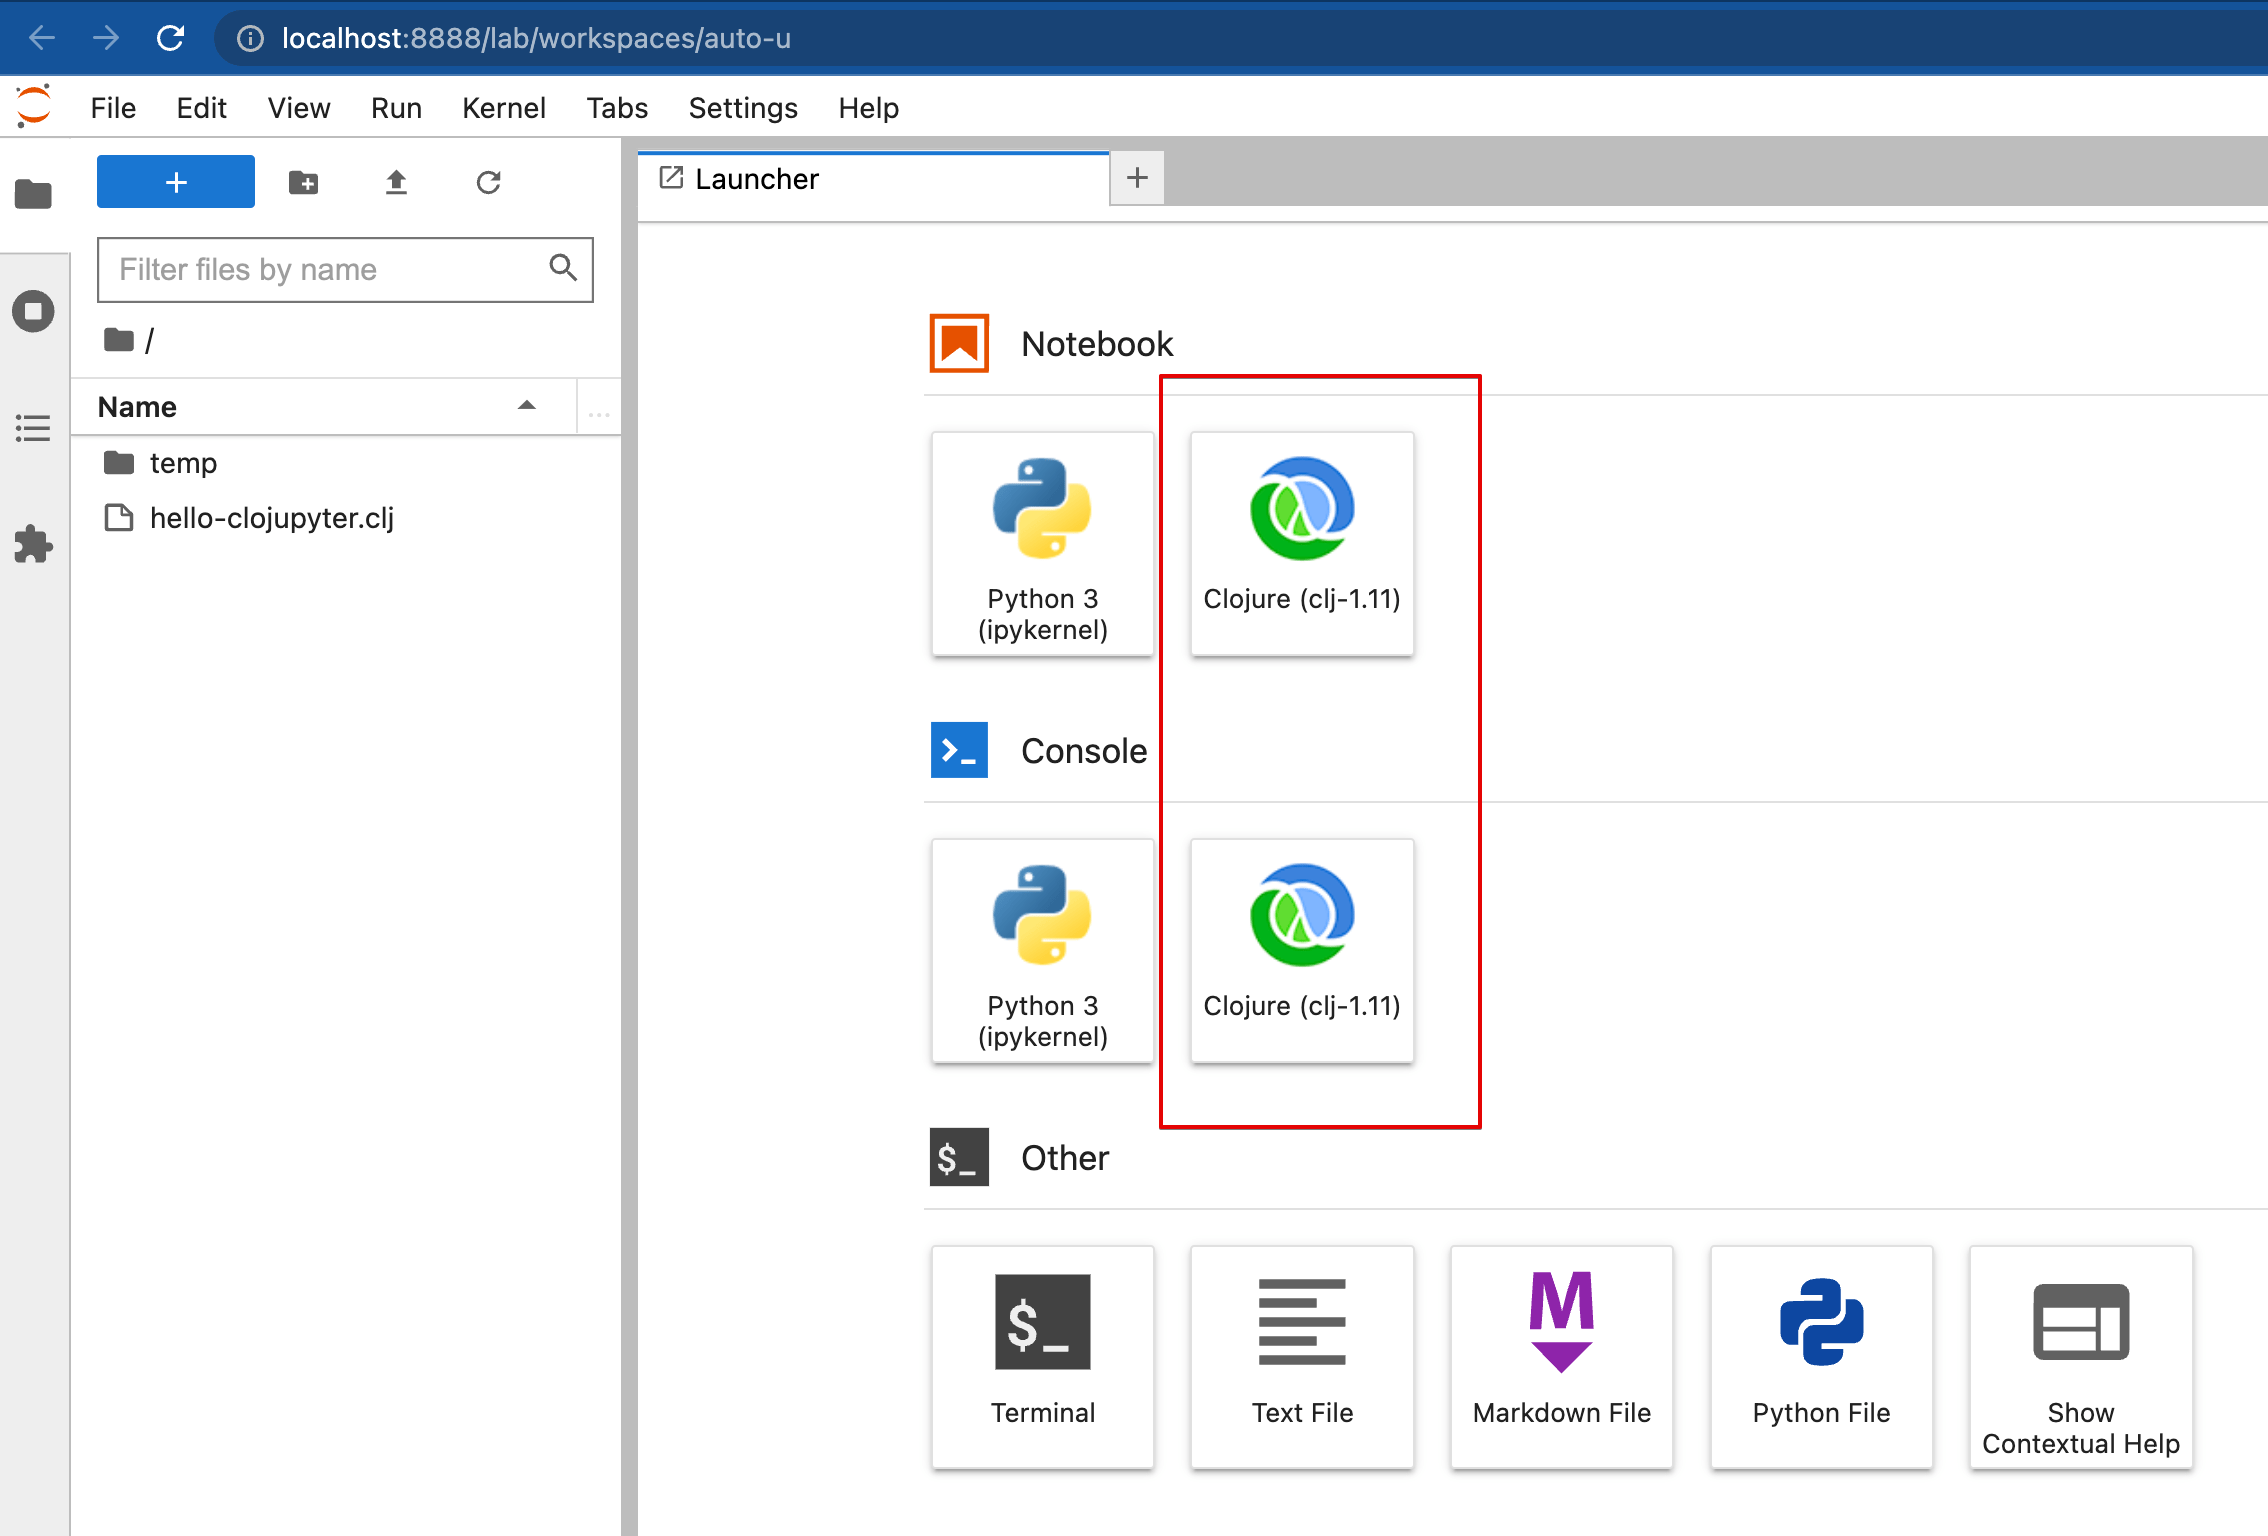Click the browser forward arrow
The height and width of the screenshot is (1536, 2268).
click(105, 38)
